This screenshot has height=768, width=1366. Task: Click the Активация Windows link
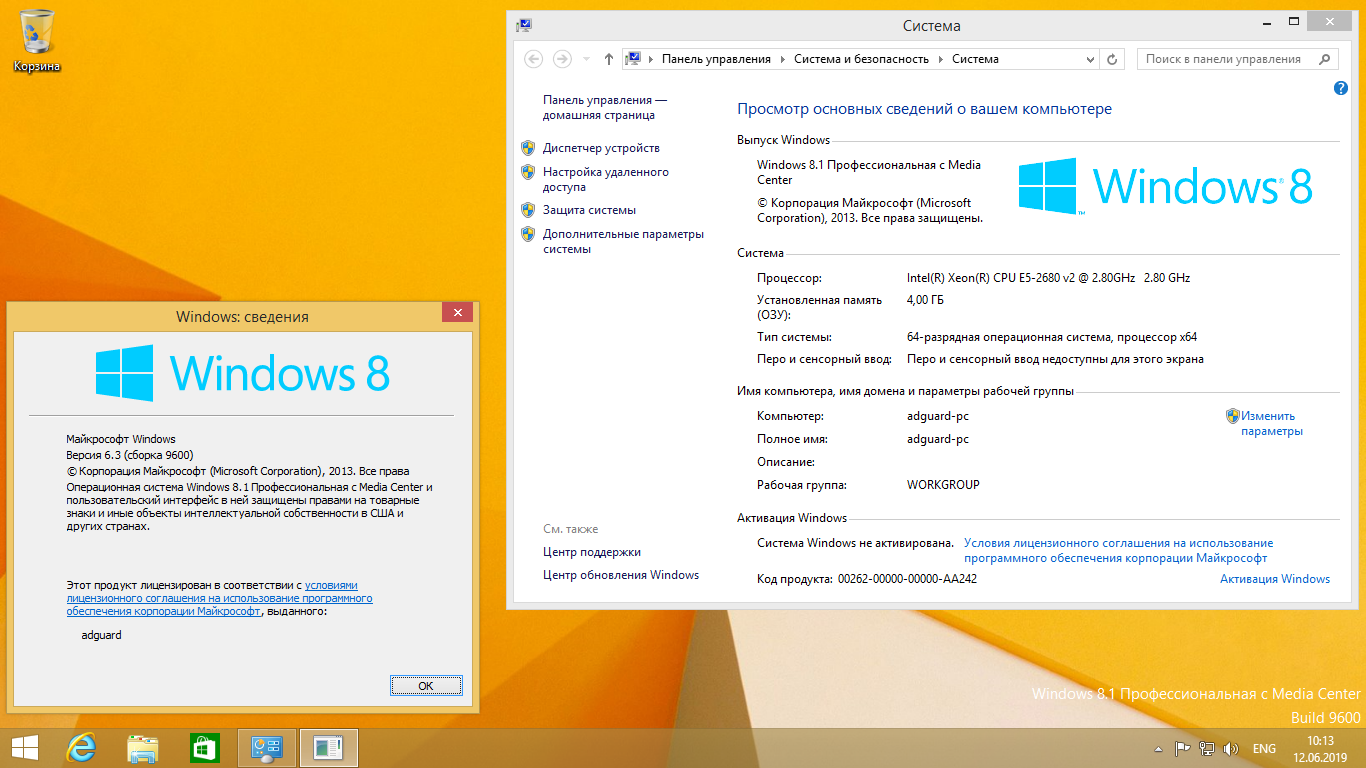(x=1275, y=579)
